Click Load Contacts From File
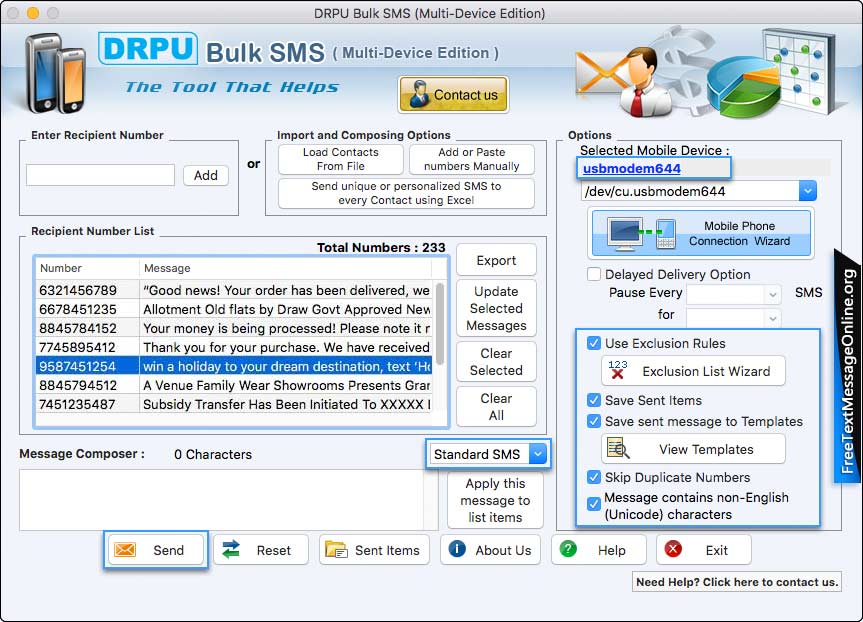863x622 pixels. (x=341, y=159)
